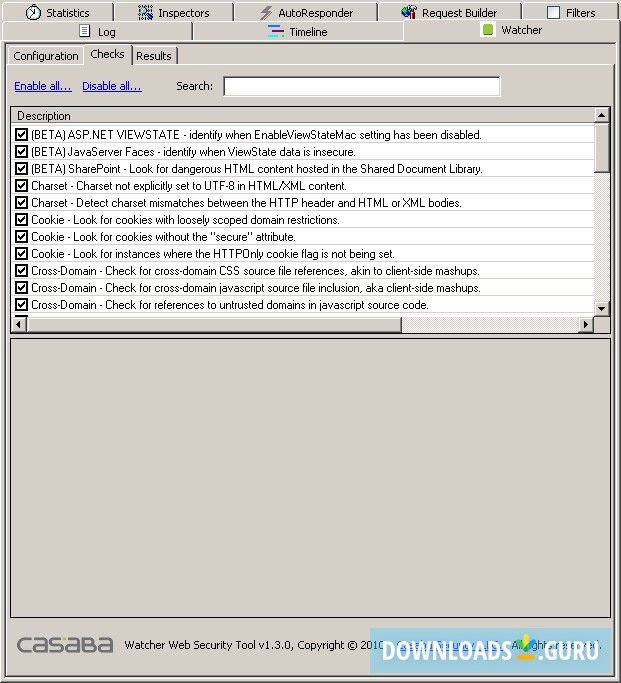
Task: Uncheck HTTPOnly cookie flag check
Action: coord(21,254)
